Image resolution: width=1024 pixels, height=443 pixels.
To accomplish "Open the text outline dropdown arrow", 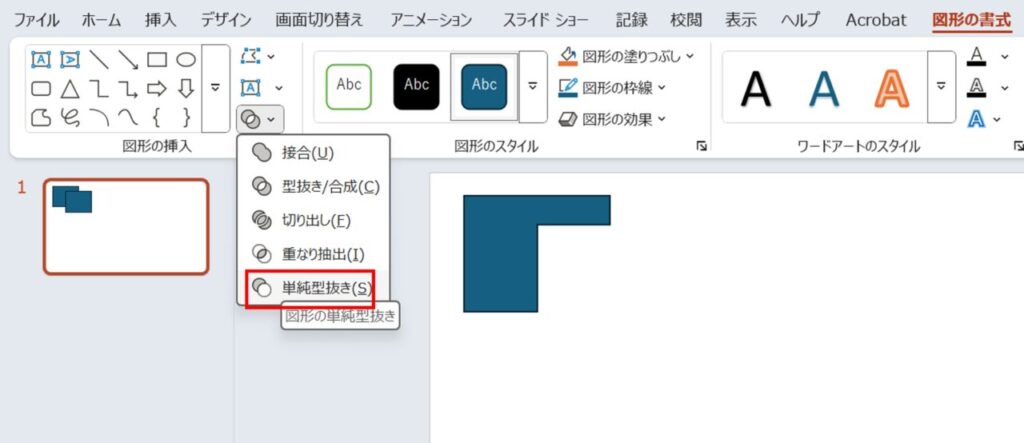I will (1004, 87).
